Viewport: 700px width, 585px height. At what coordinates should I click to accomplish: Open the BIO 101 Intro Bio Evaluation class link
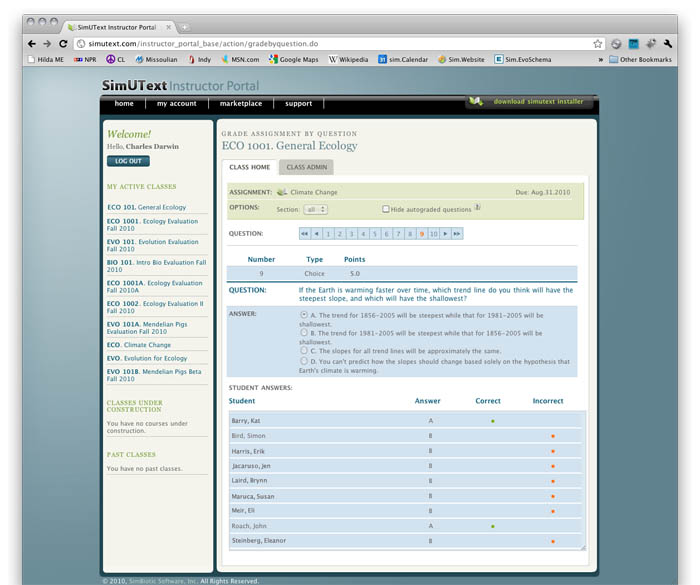(156, 265)
